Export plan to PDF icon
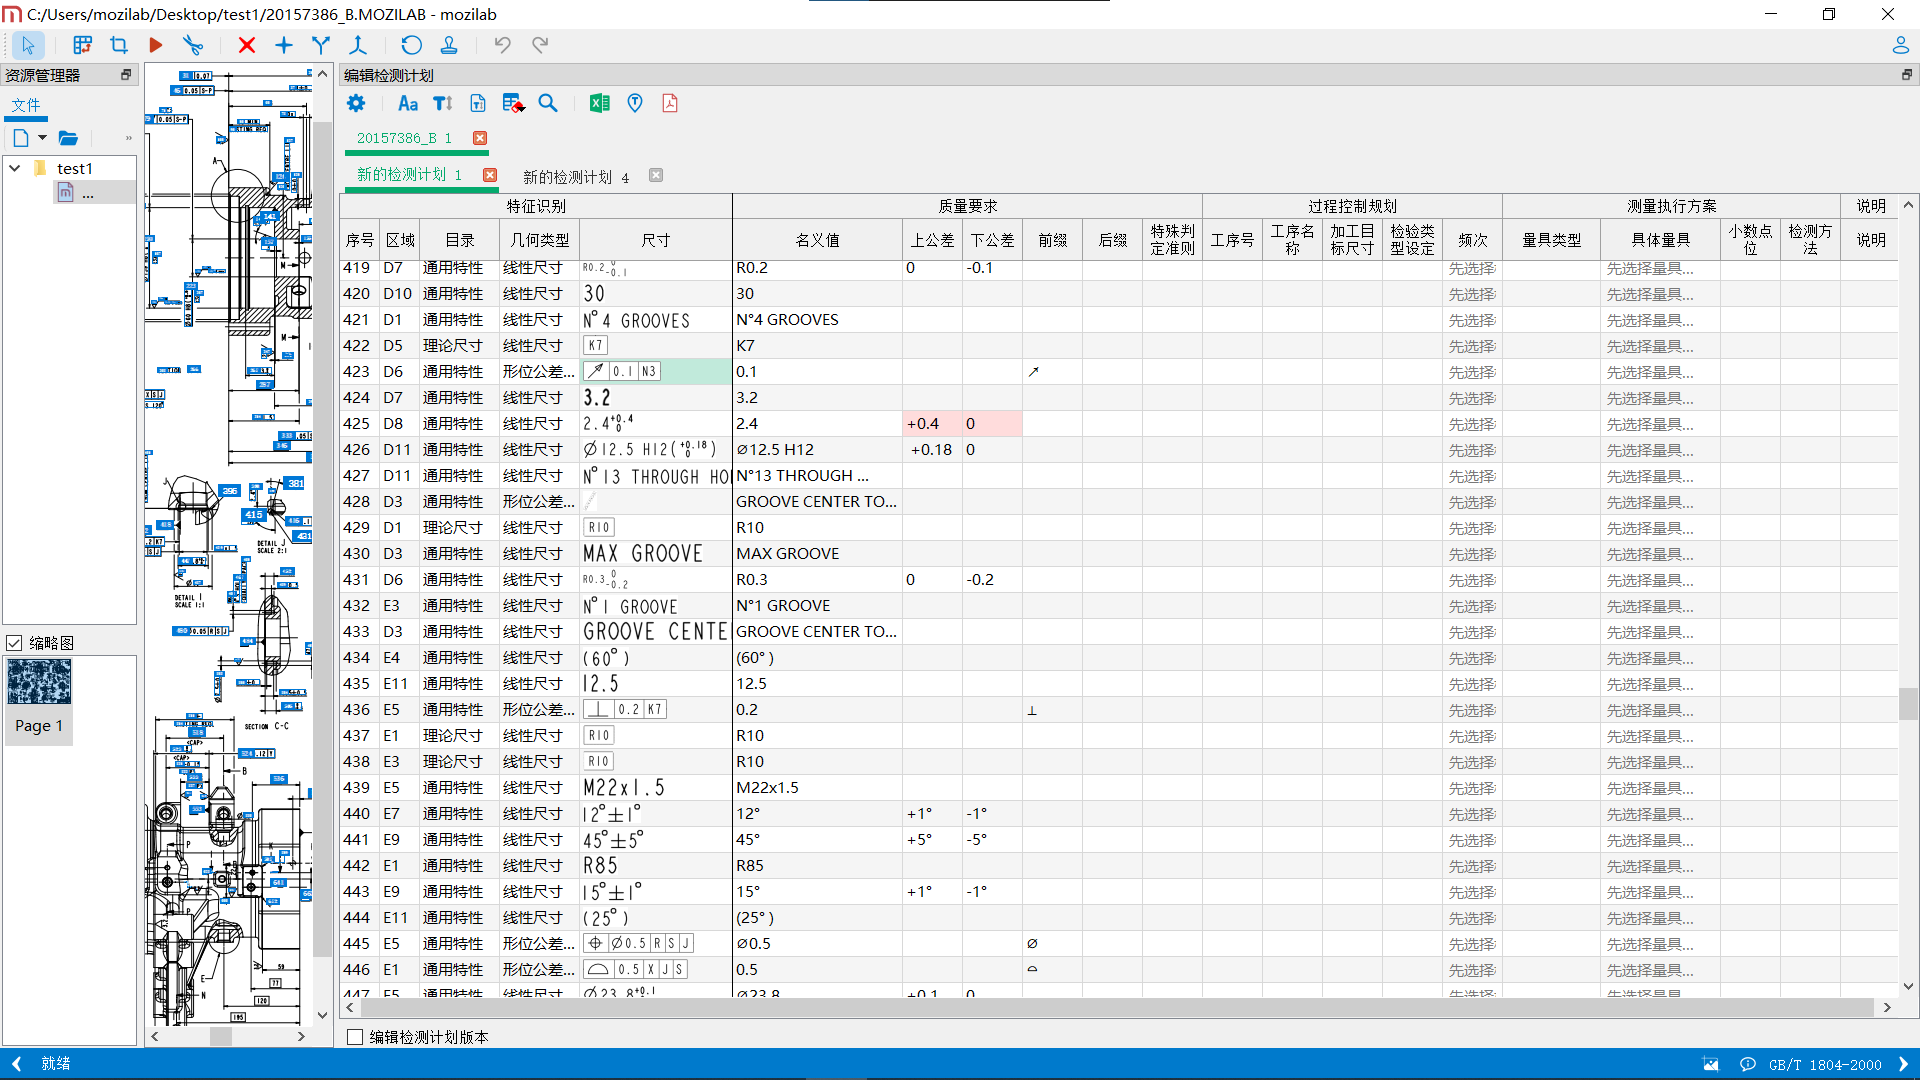This screenshot has width=1920, height=1080. click(670, 103)
